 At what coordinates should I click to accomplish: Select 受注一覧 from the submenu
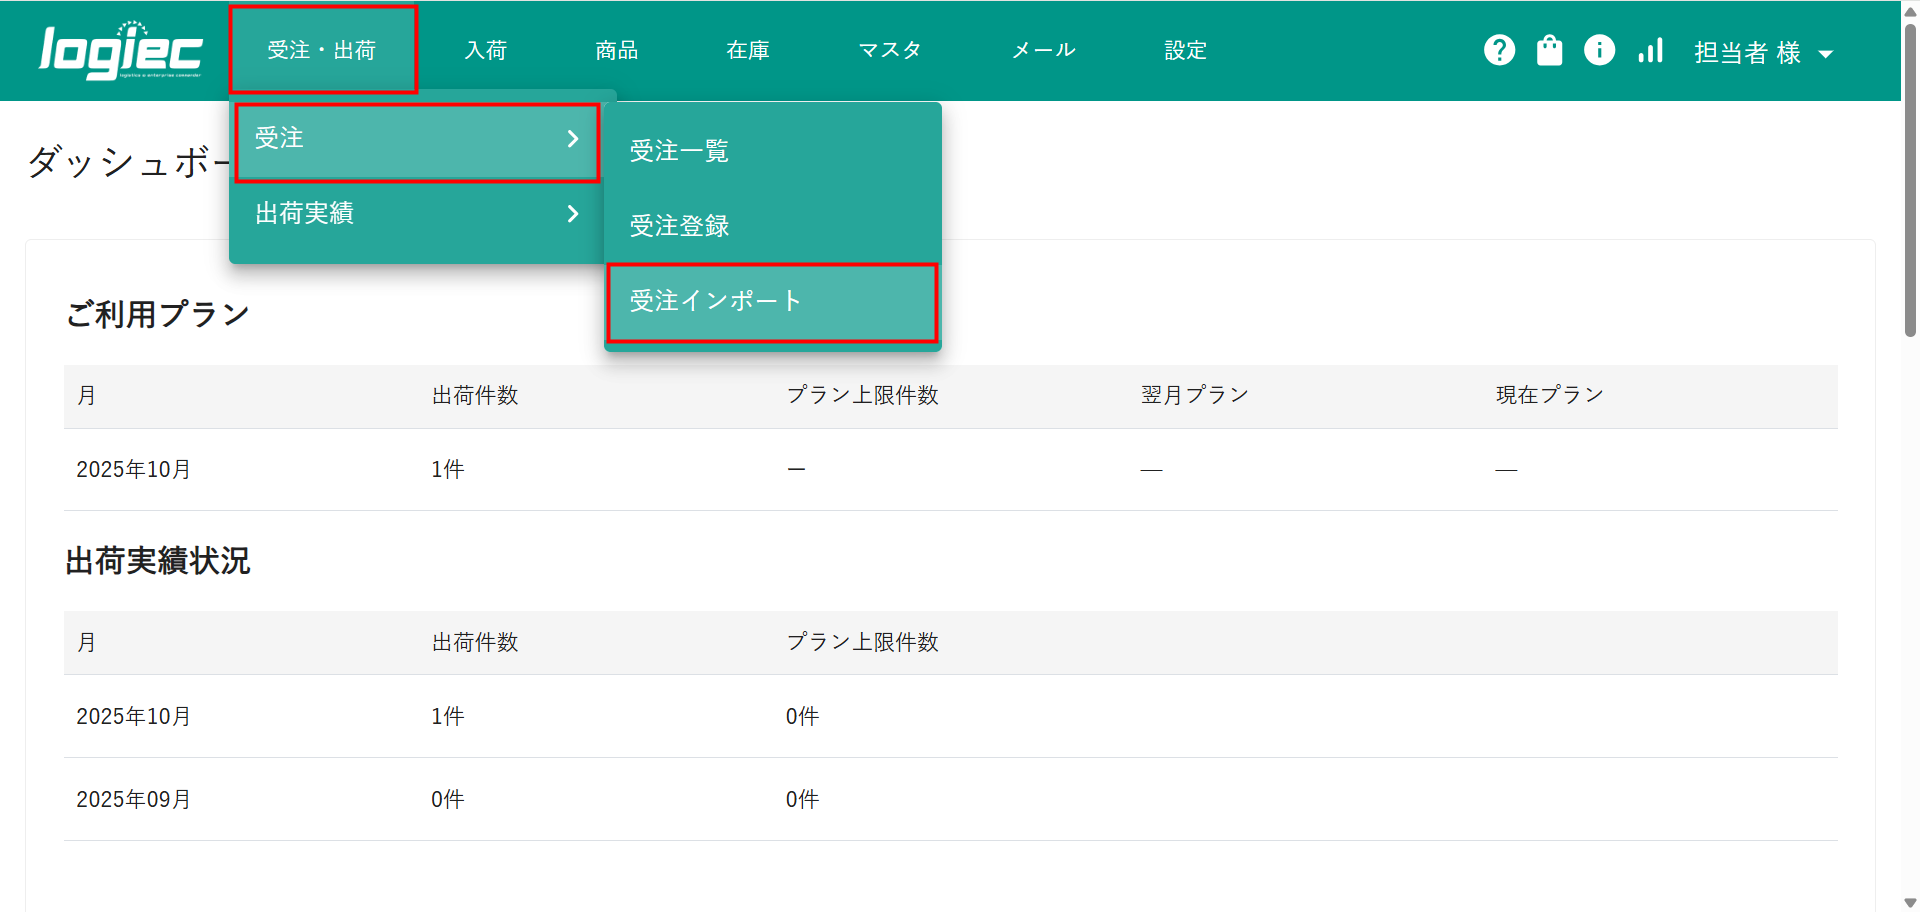coord(679,151)
